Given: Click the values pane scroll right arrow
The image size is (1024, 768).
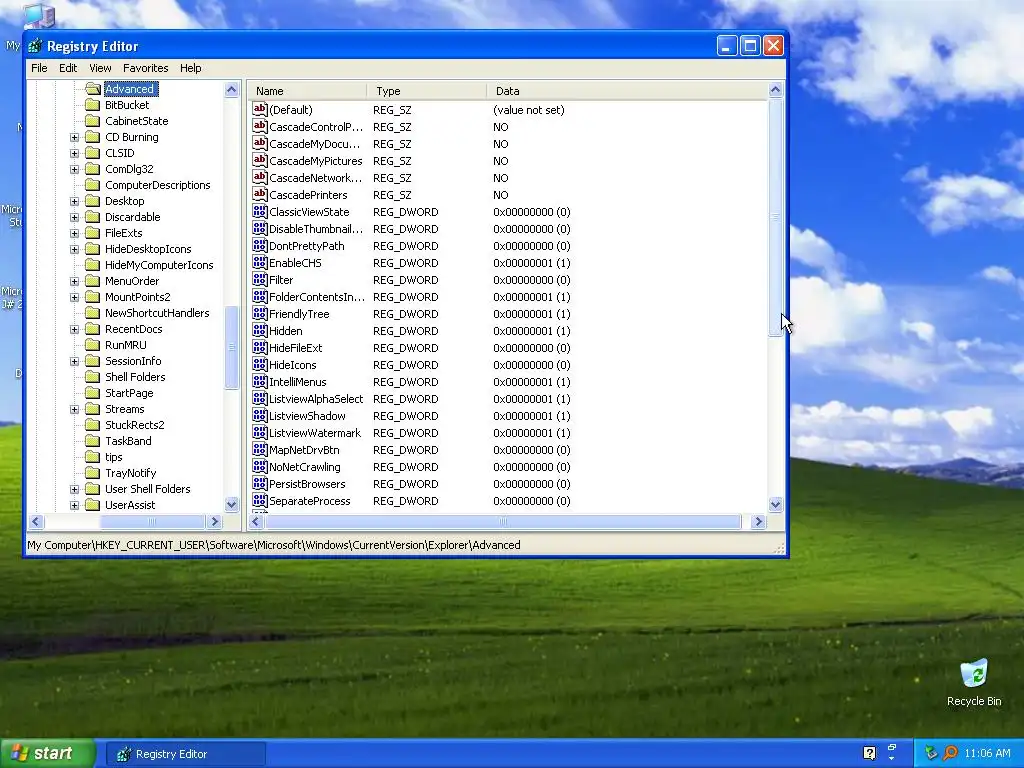Looking at the screenshot, I should 758,521.
